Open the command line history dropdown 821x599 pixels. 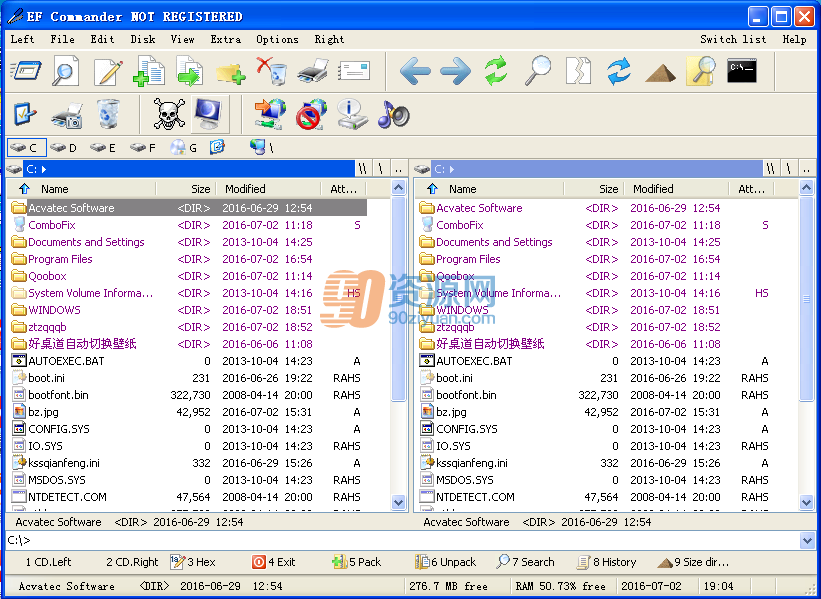pyautogui.click(x=807, y=540)
